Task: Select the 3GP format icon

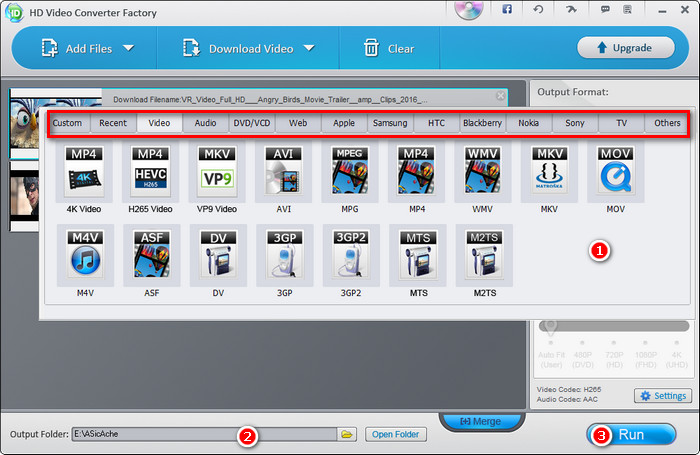Action: pyautogui.click(x=285, y=256)
